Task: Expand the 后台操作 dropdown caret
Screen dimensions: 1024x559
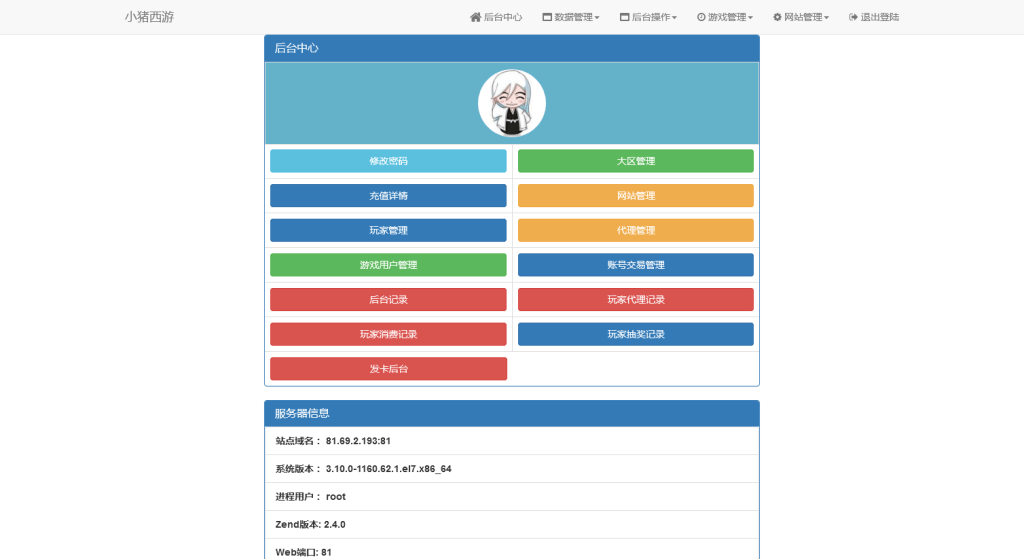Action: [x=674, y=18]
